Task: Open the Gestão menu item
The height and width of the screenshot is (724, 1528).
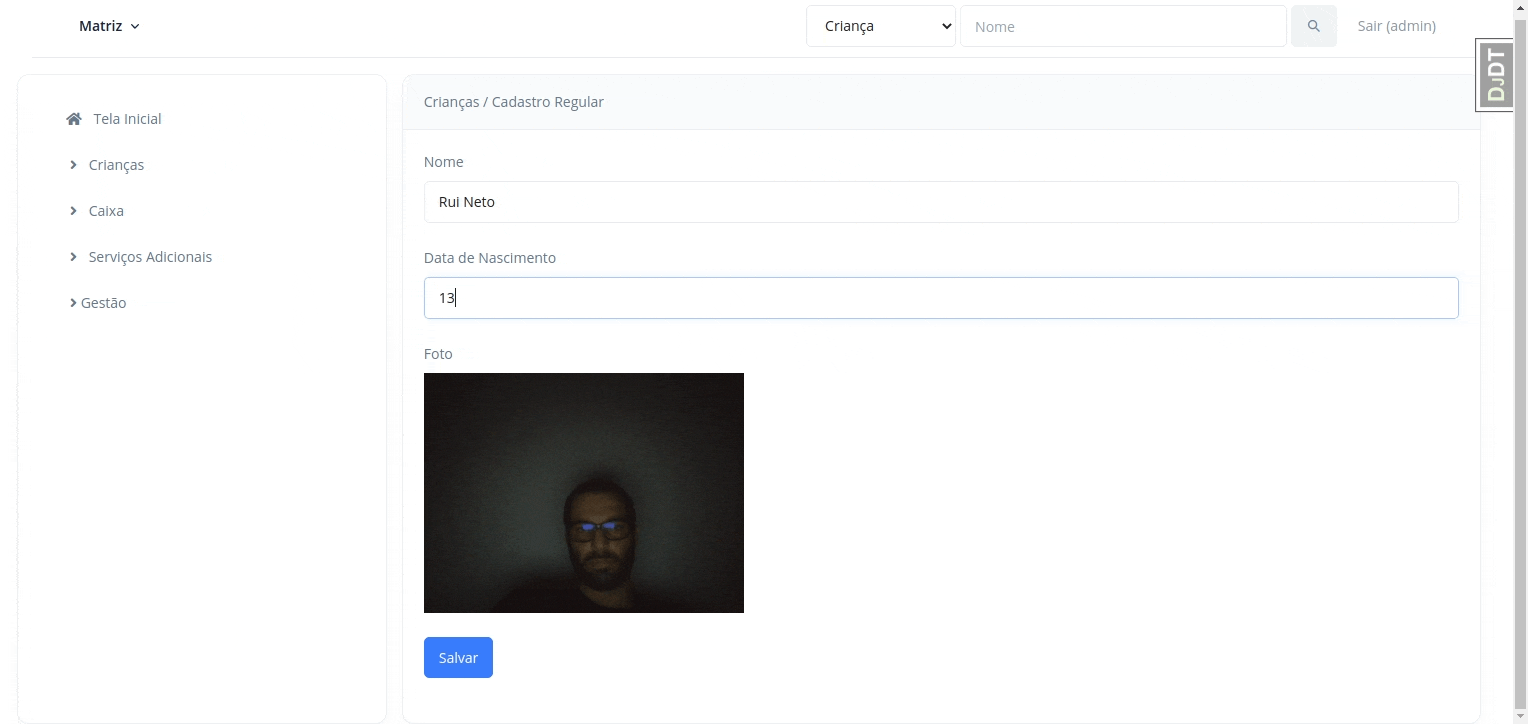Action: point(103,303)
